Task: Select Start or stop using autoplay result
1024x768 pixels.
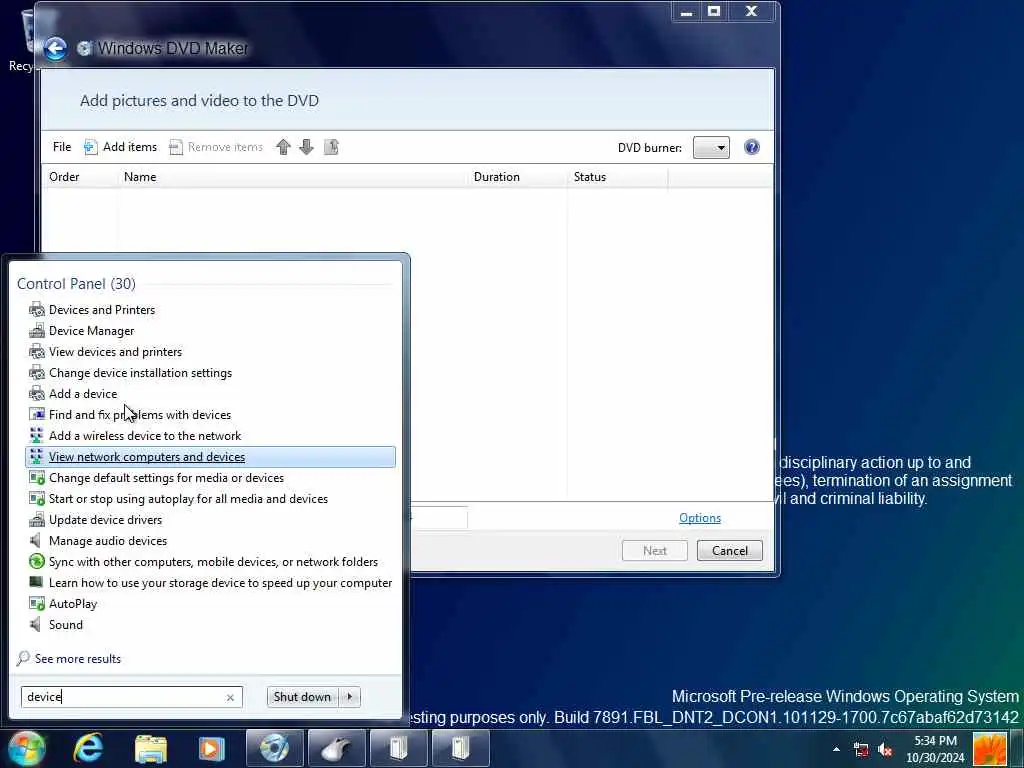Action: click(210, 498)
